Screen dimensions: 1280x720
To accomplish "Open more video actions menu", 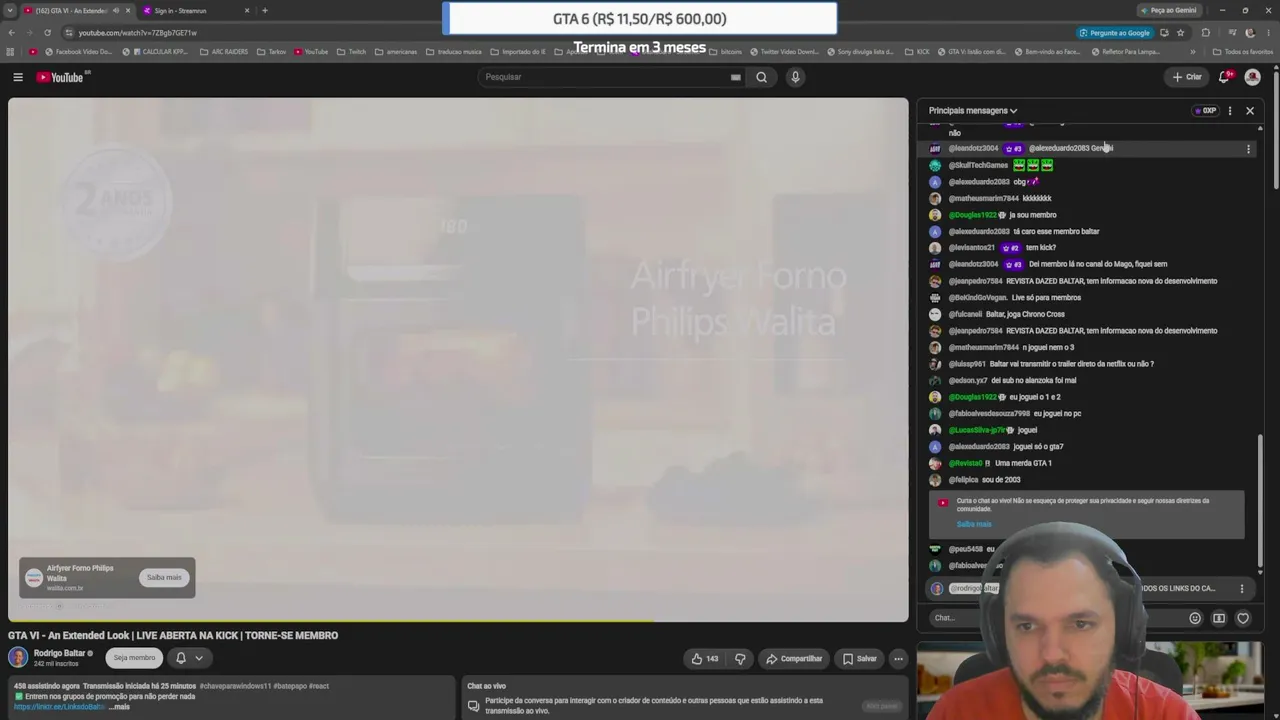I will (x=898, y=658).
